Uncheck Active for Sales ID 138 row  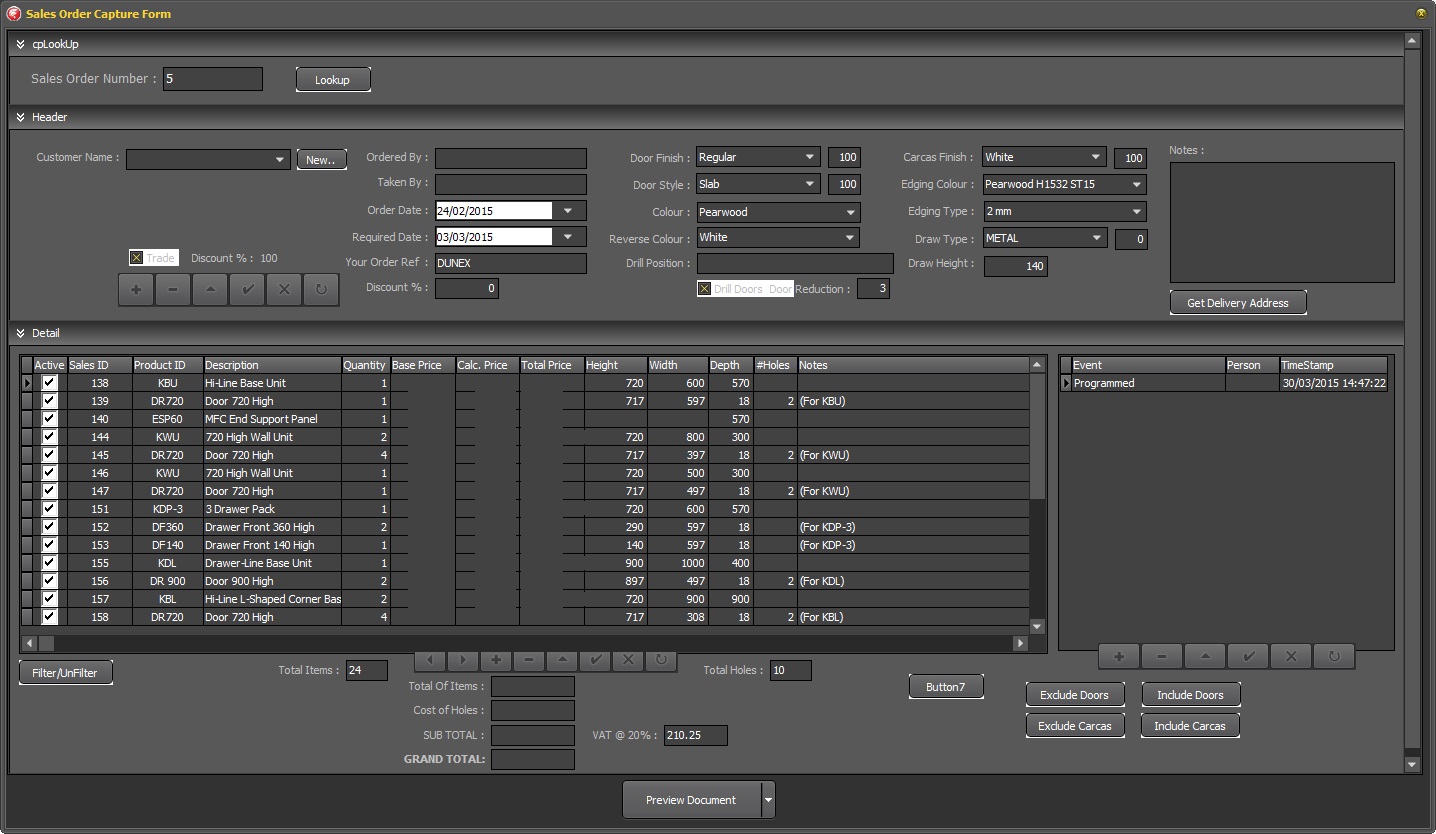click(49, 383)
